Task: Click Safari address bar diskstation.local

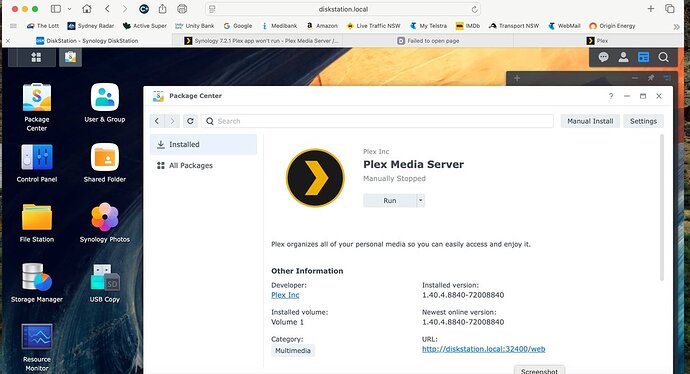Action: click(x=343, y=9)
